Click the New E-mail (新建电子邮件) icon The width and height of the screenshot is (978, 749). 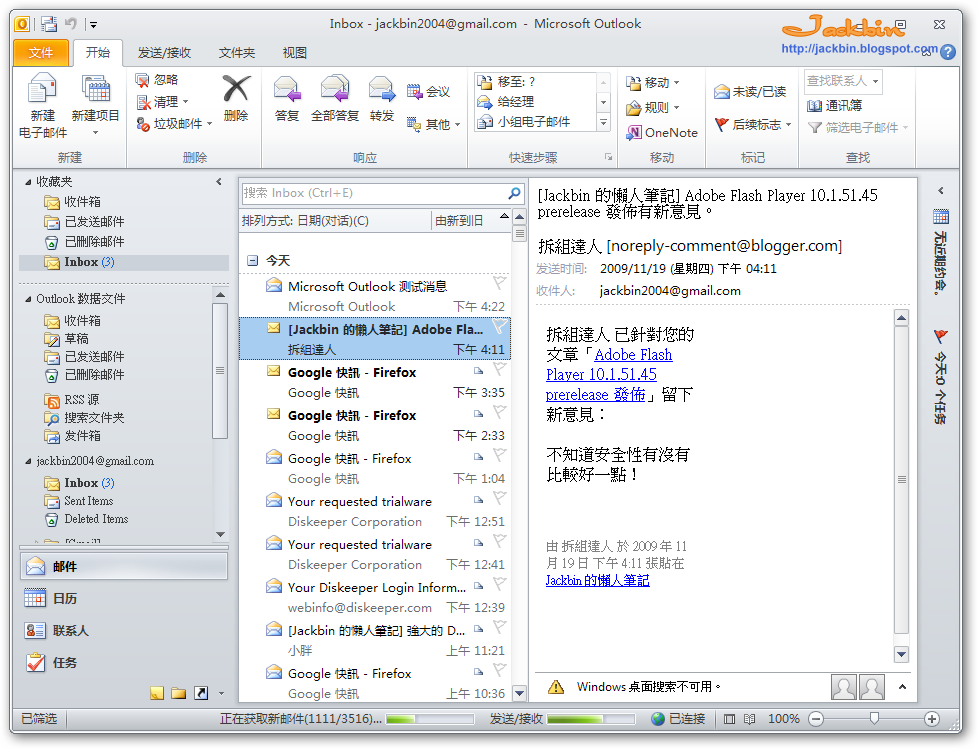42,88
